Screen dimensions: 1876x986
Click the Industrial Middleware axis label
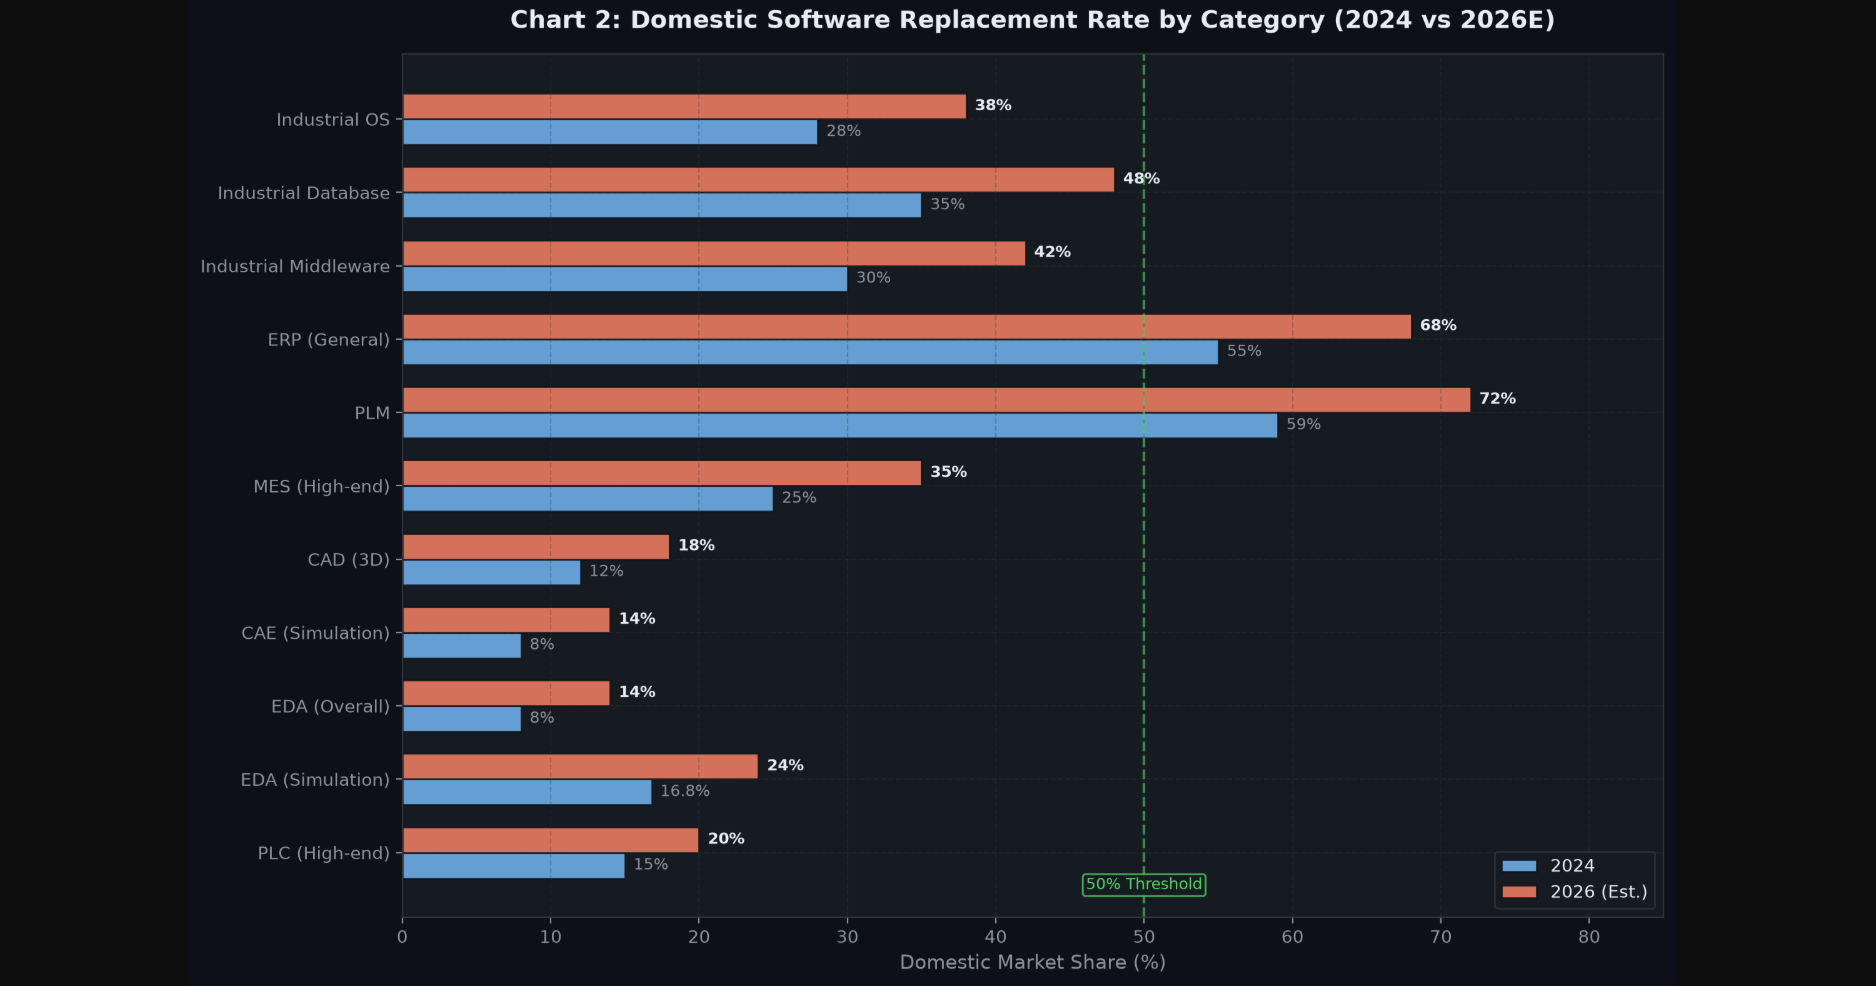tap(295, 267)
